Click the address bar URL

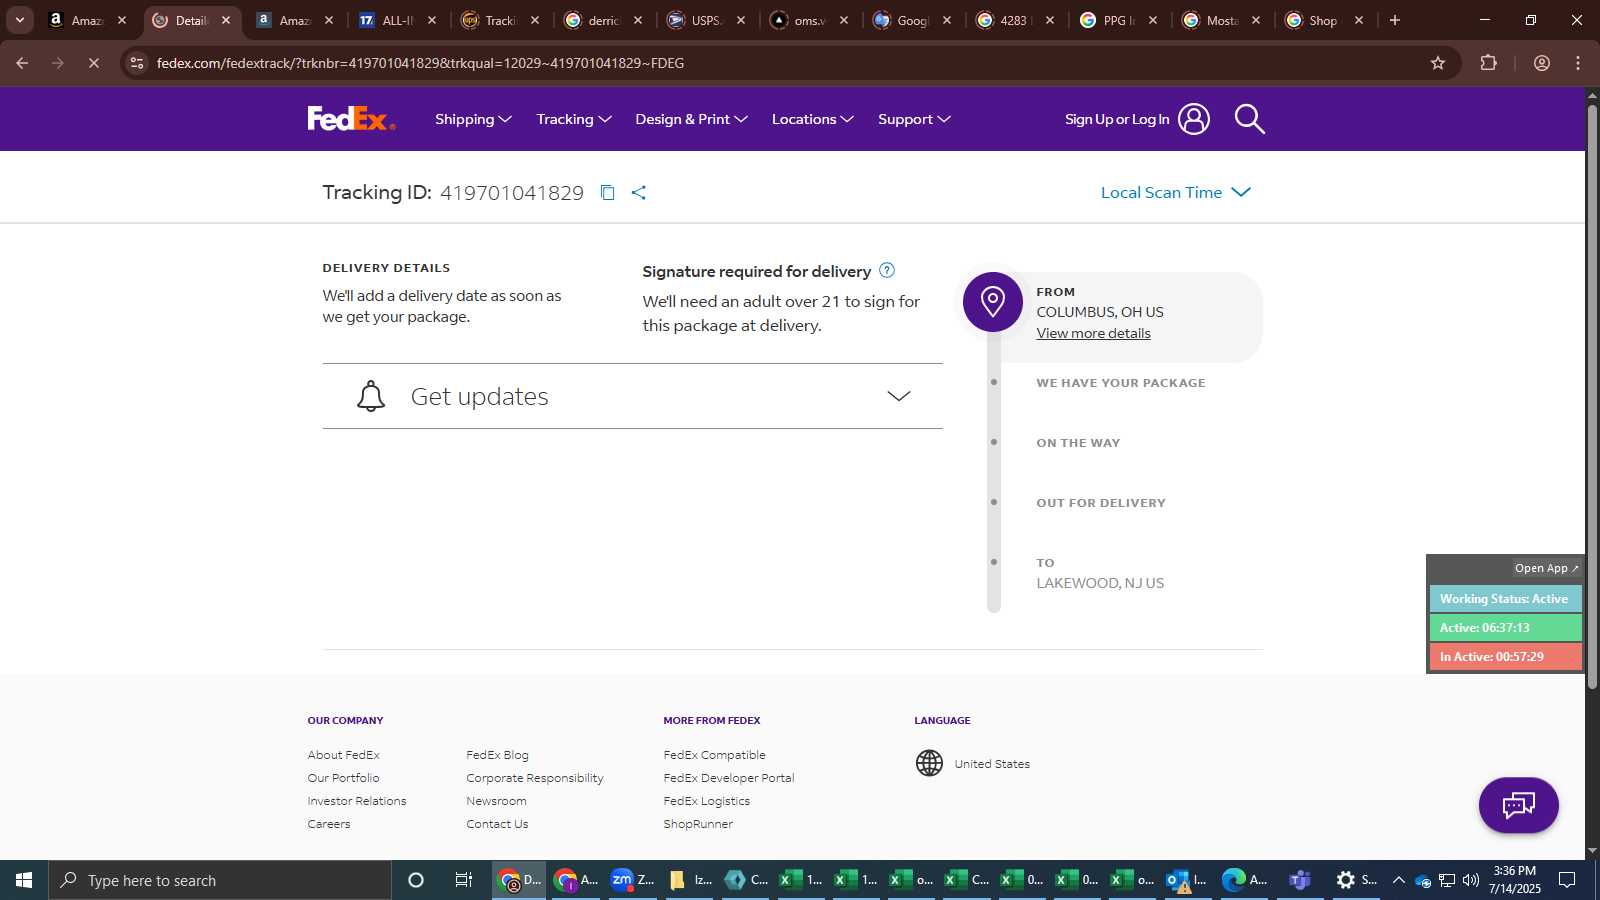click(420, 63)
